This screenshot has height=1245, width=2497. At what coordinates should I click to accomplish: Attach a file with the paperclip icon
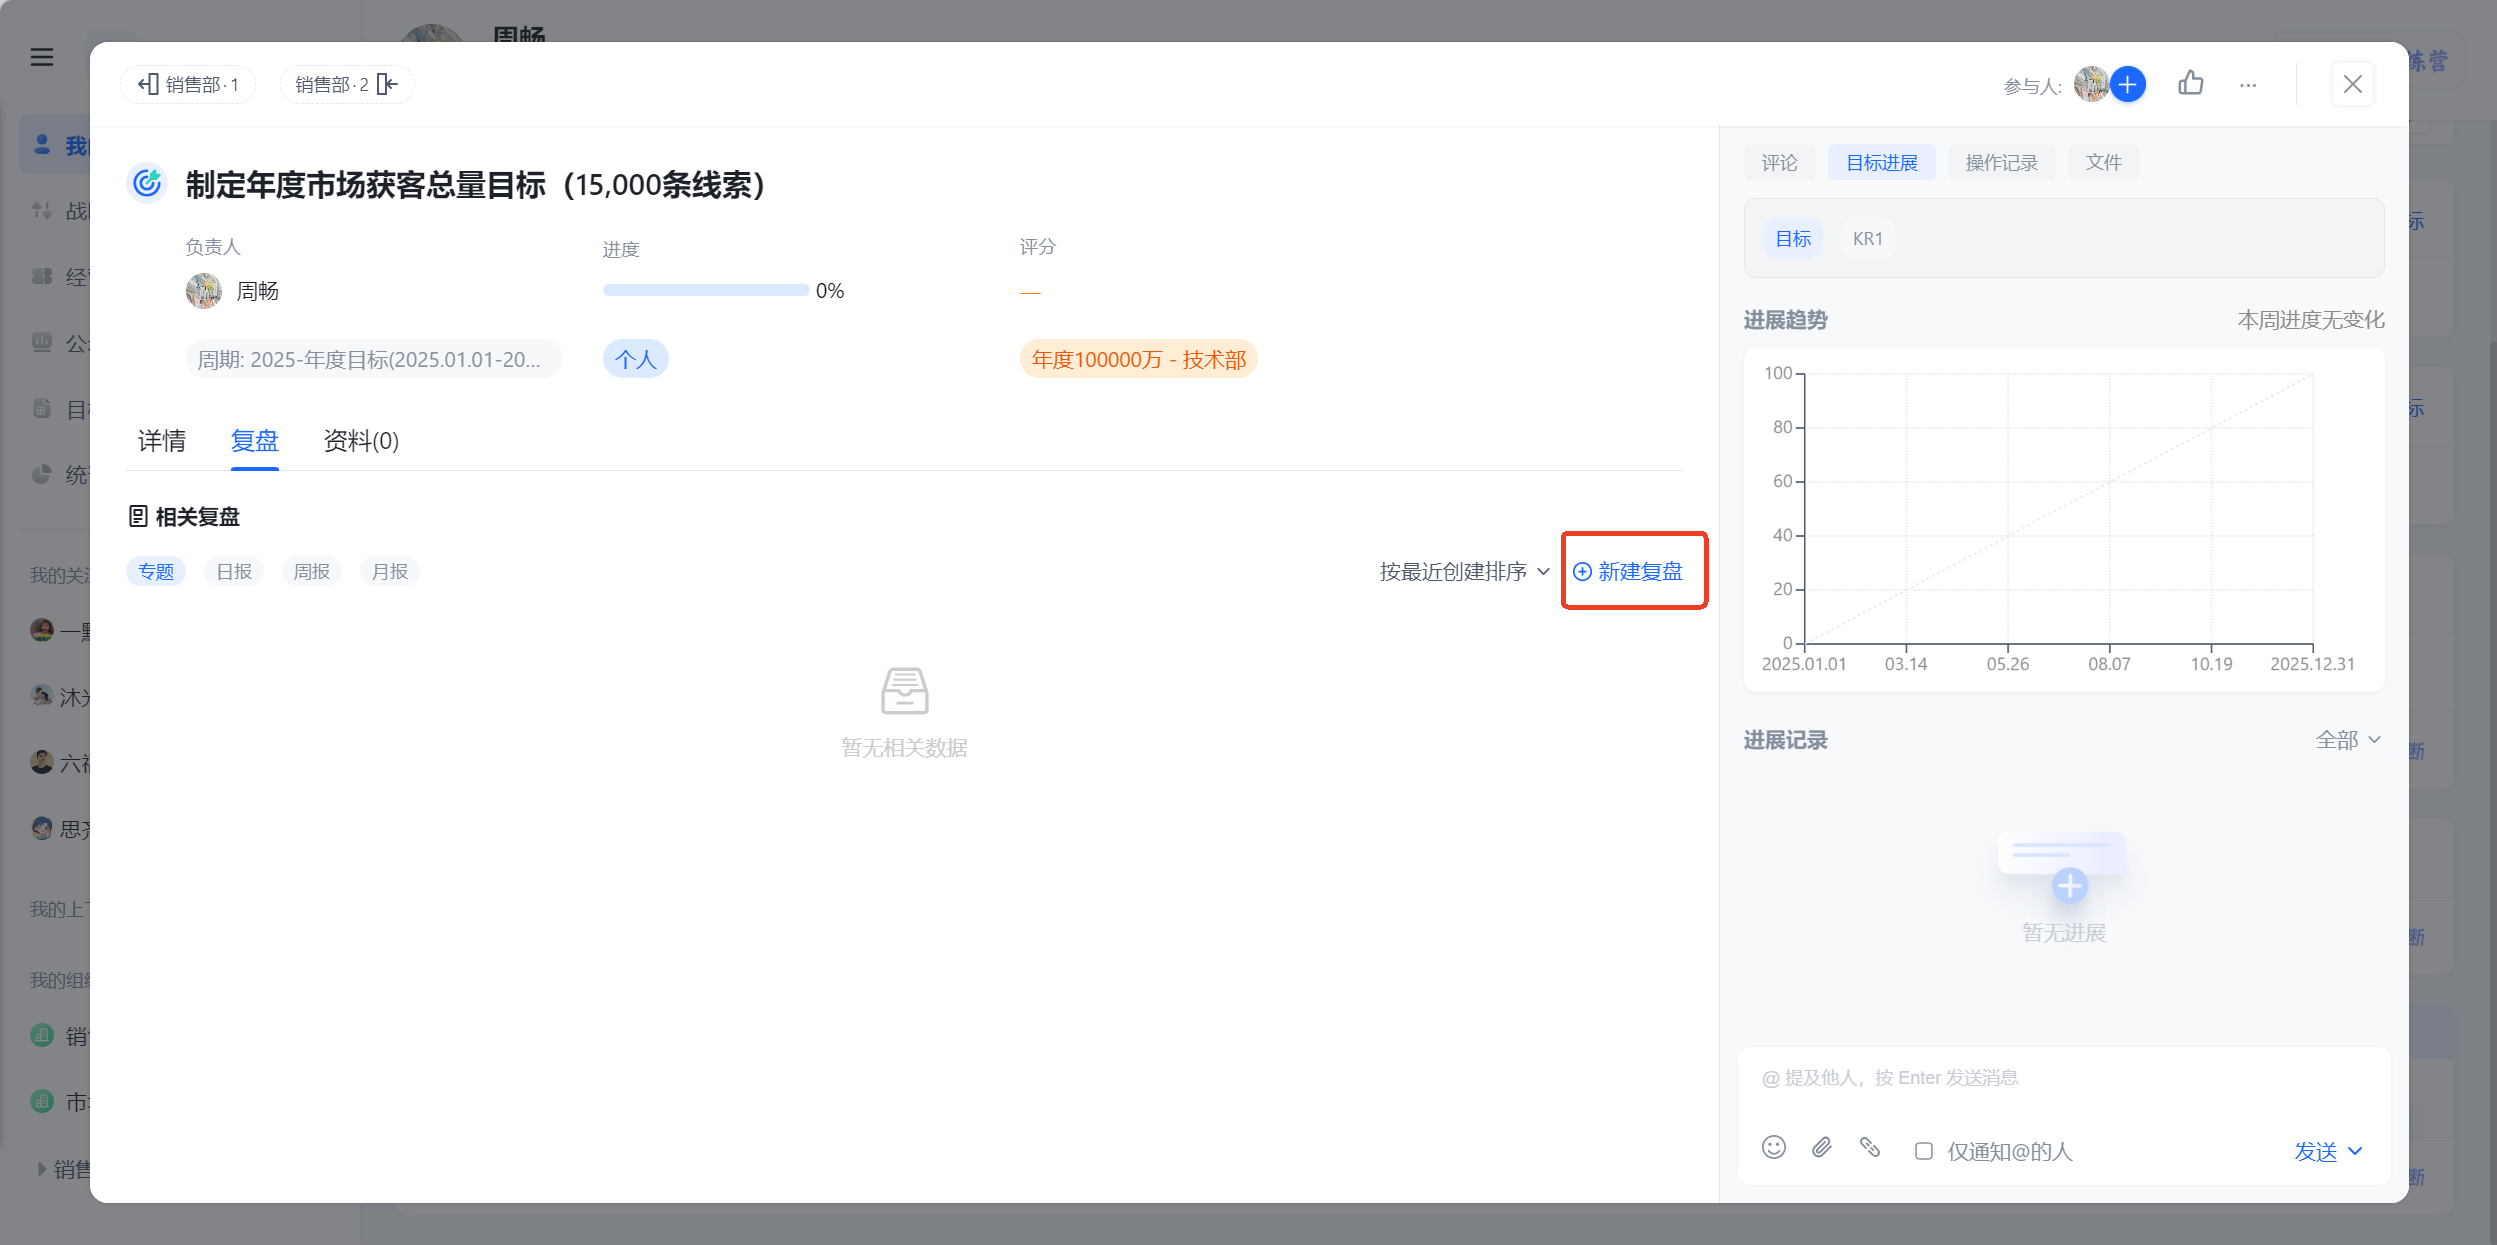point(1822,1148)
